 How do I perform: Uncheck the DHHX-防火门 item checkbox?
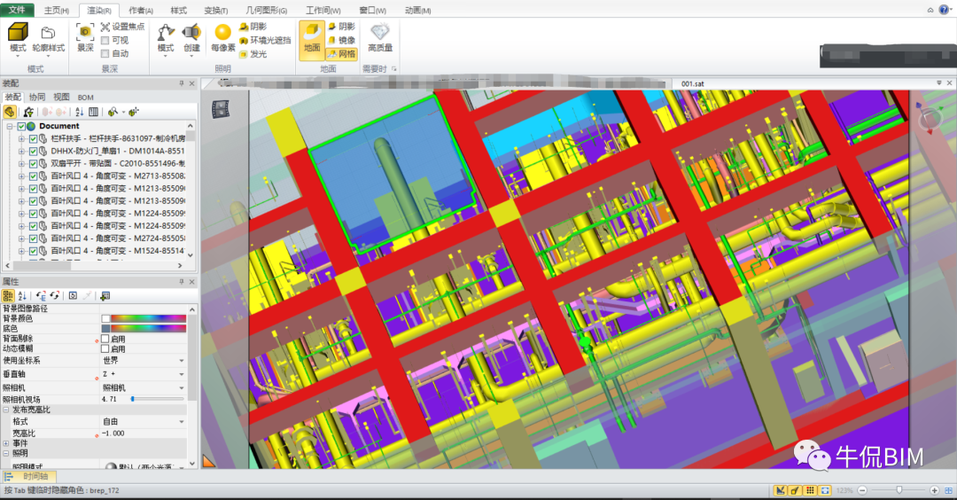coord(33,151)
